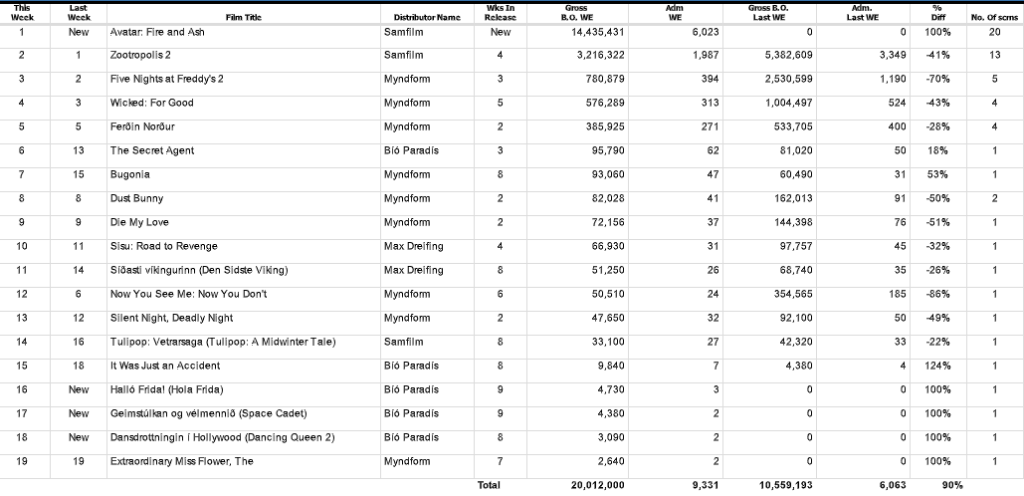Click the No. of scrns column header
1024x496 pixels.
[993, 17]
